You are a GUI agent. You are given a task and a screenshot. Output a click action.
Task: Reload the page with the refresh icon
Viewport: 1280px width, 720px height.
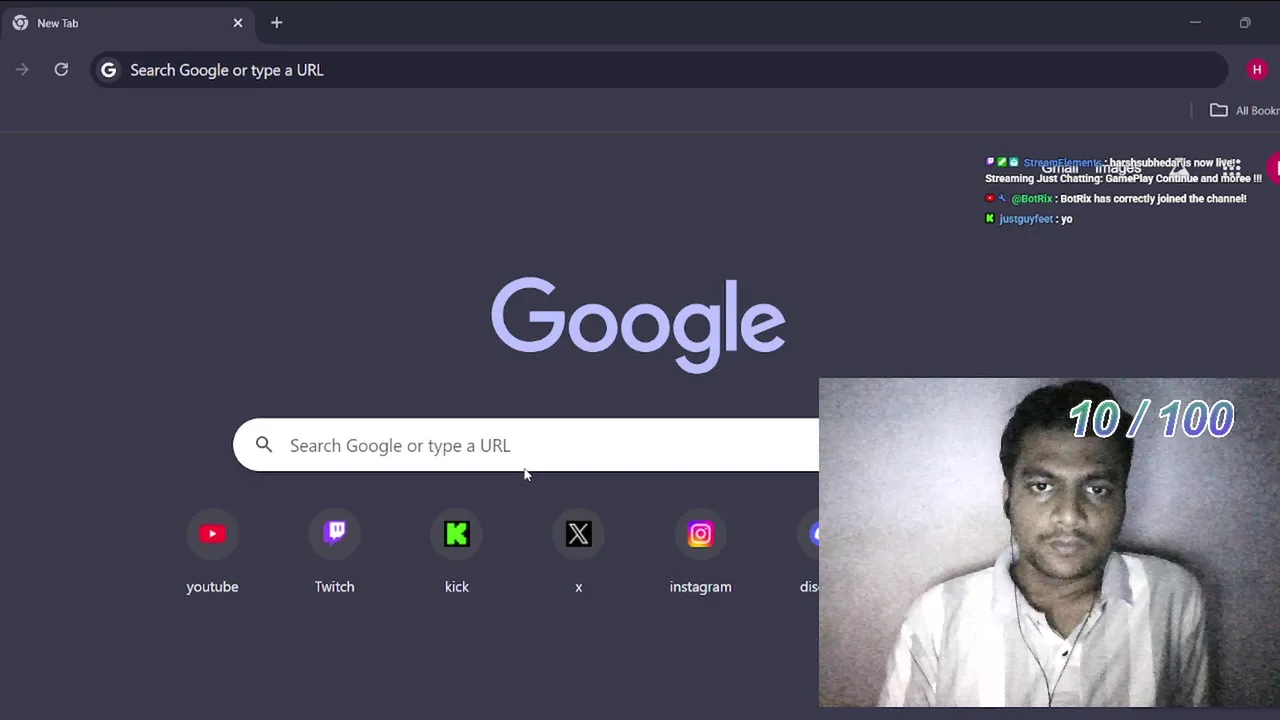[x=61, y=69]
